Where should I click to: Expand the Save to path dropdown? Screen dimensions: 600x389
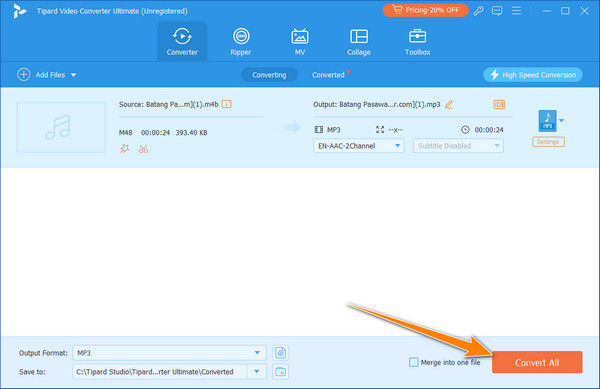pyautogui.click(x=257, y=371)
